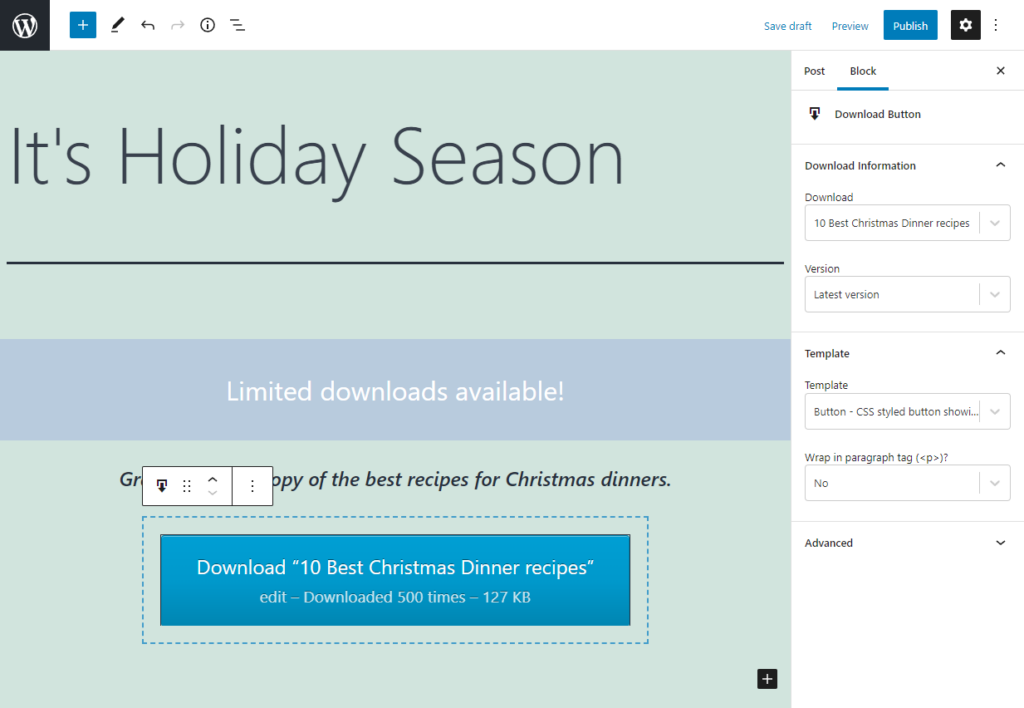Click the Download Button icon in the sidebar
The height and width of the screenshot is (708, 1024).
(814, 114)
